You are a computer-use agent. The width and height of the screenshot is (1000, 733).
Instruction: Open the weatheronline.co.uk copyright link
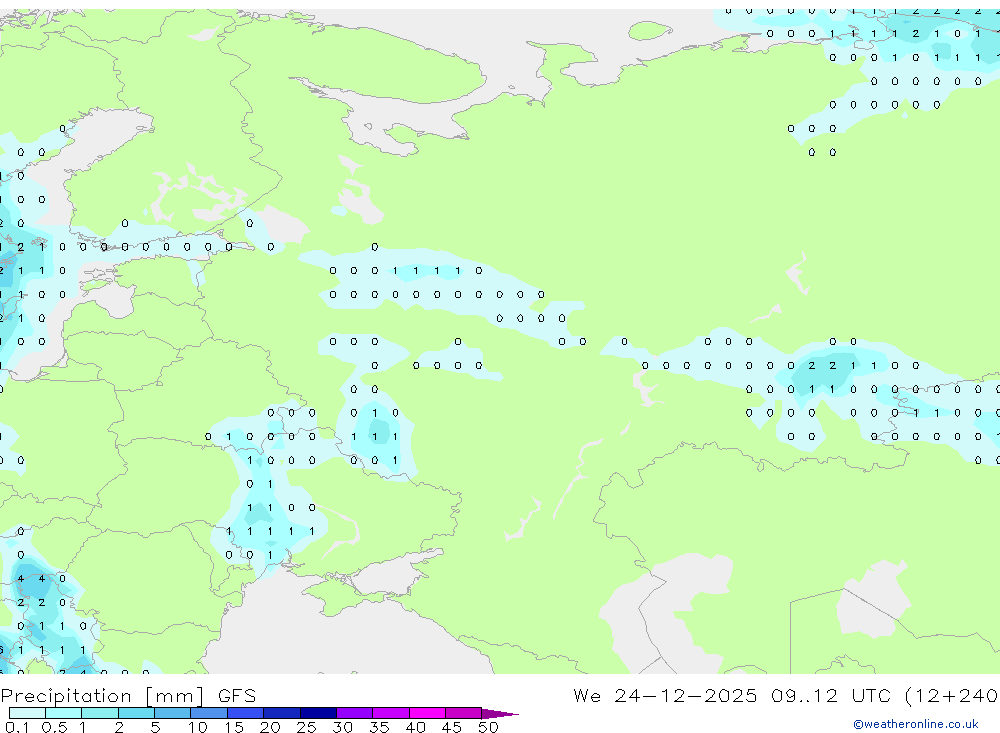click(916, 724)
